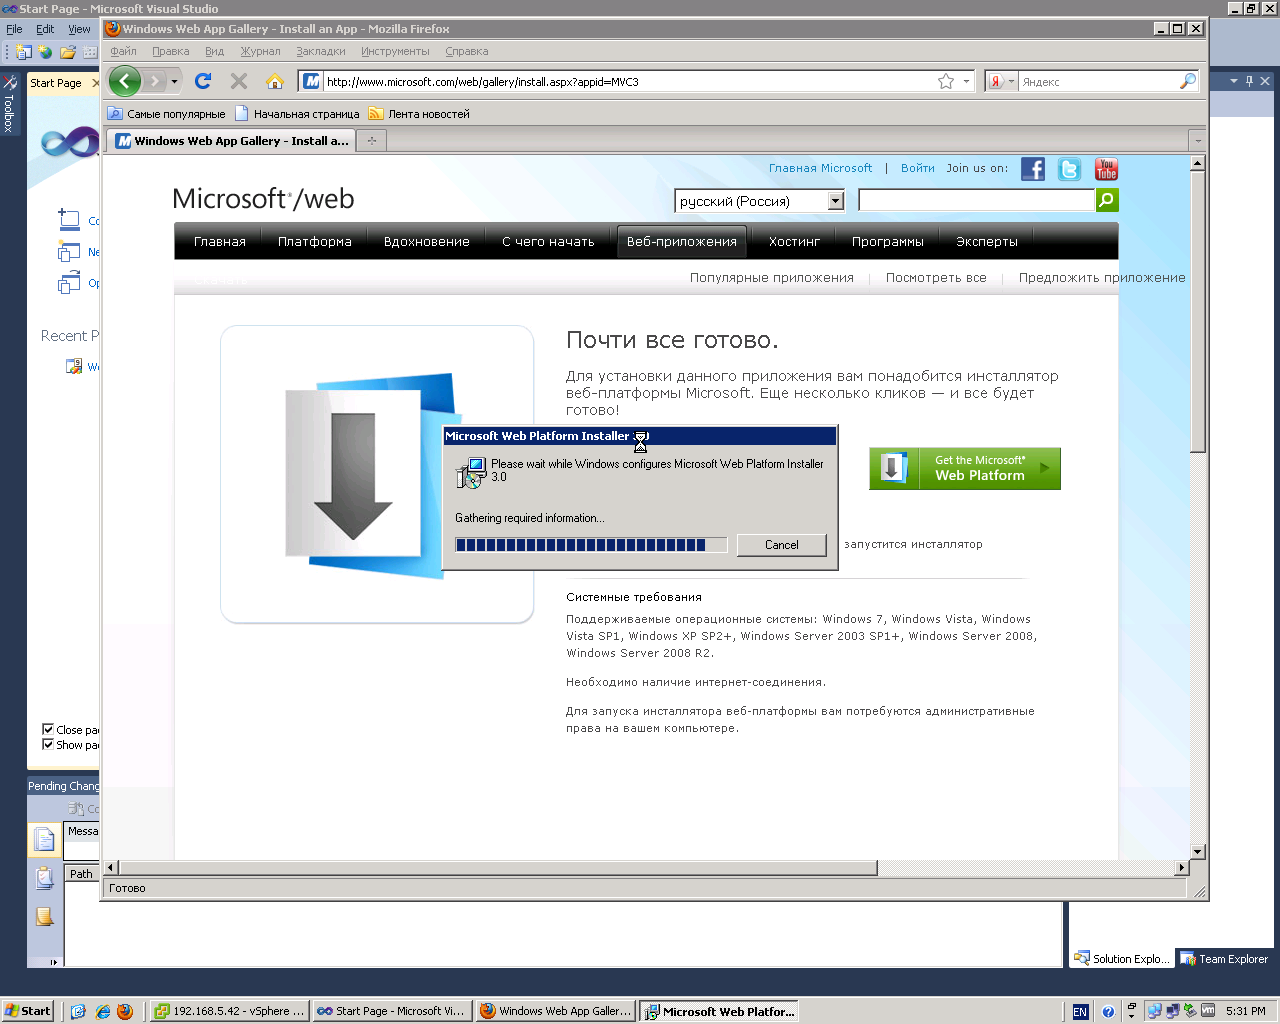Viewport: 1280px width, 1024px height.
Task: Open the Windows Start menu
Action: pos(28,1011)
